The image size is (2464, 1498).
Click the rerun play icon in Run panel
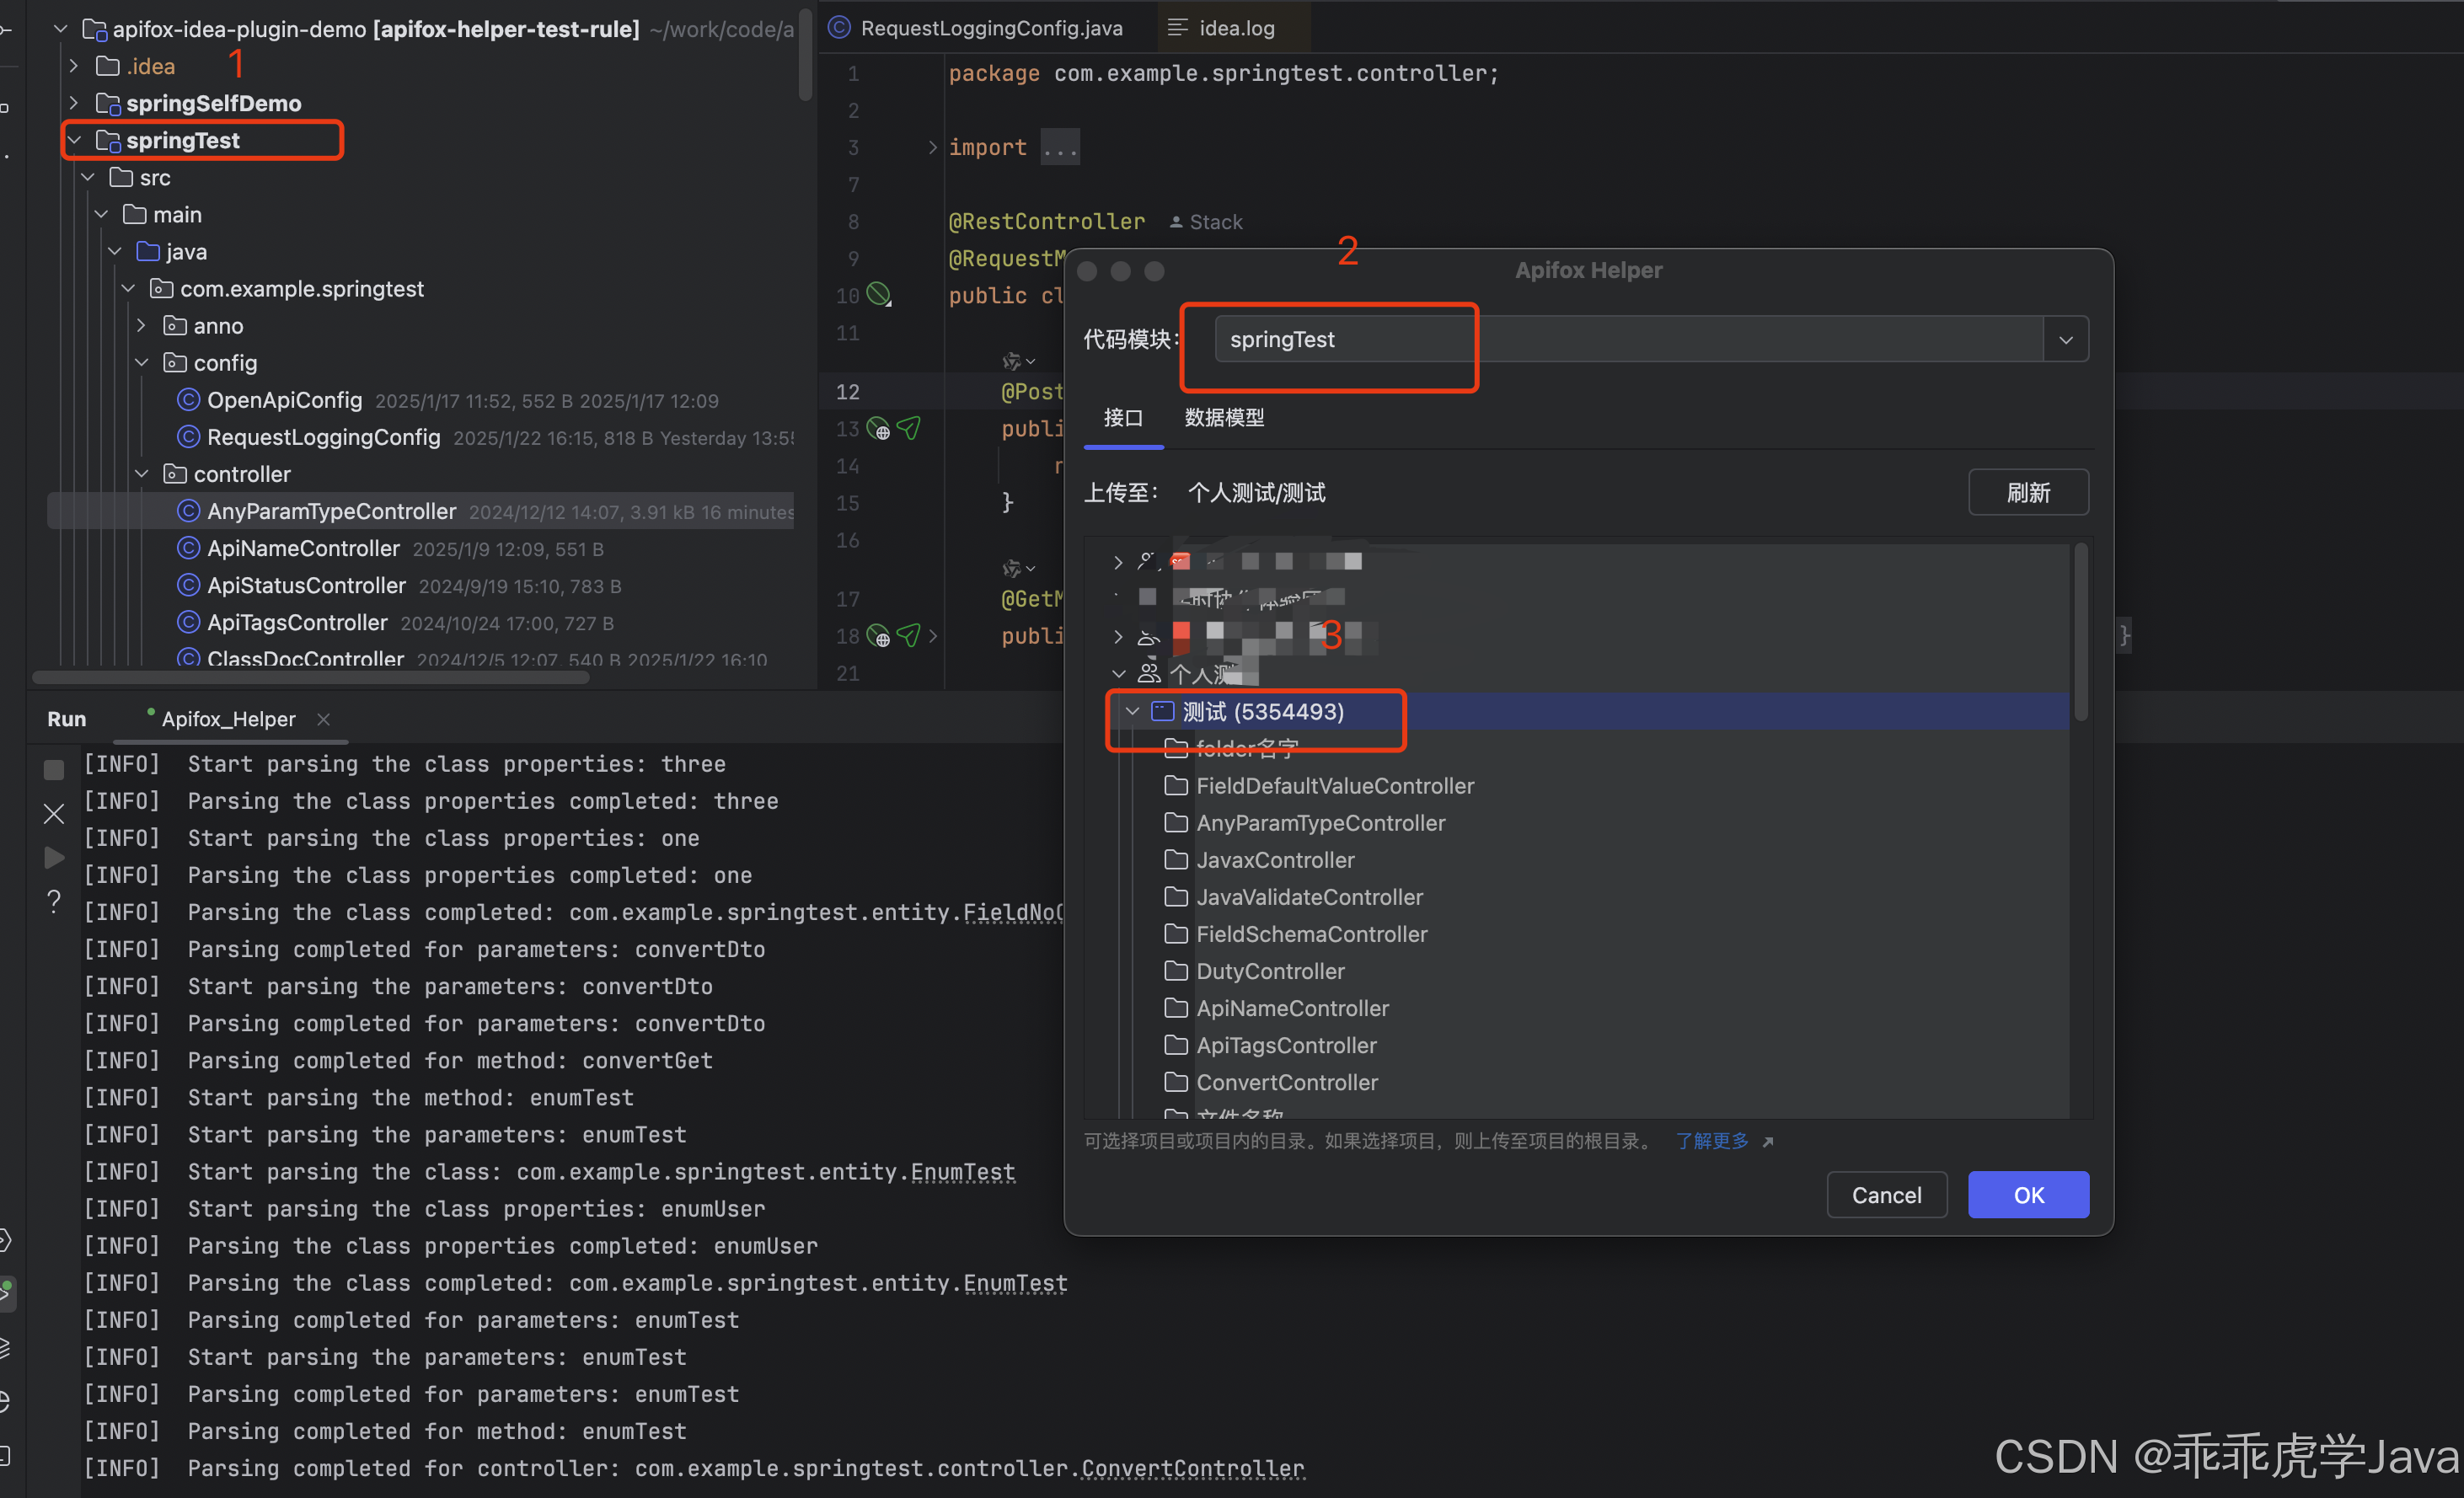[54, 857]
